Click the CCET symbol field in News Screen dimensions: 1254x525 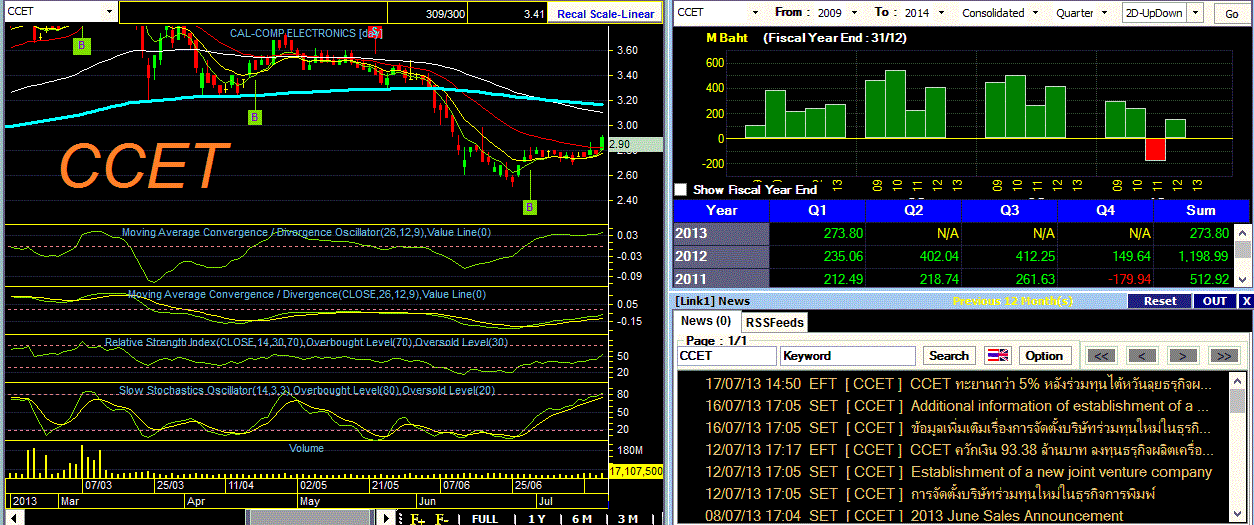point(727,356)
